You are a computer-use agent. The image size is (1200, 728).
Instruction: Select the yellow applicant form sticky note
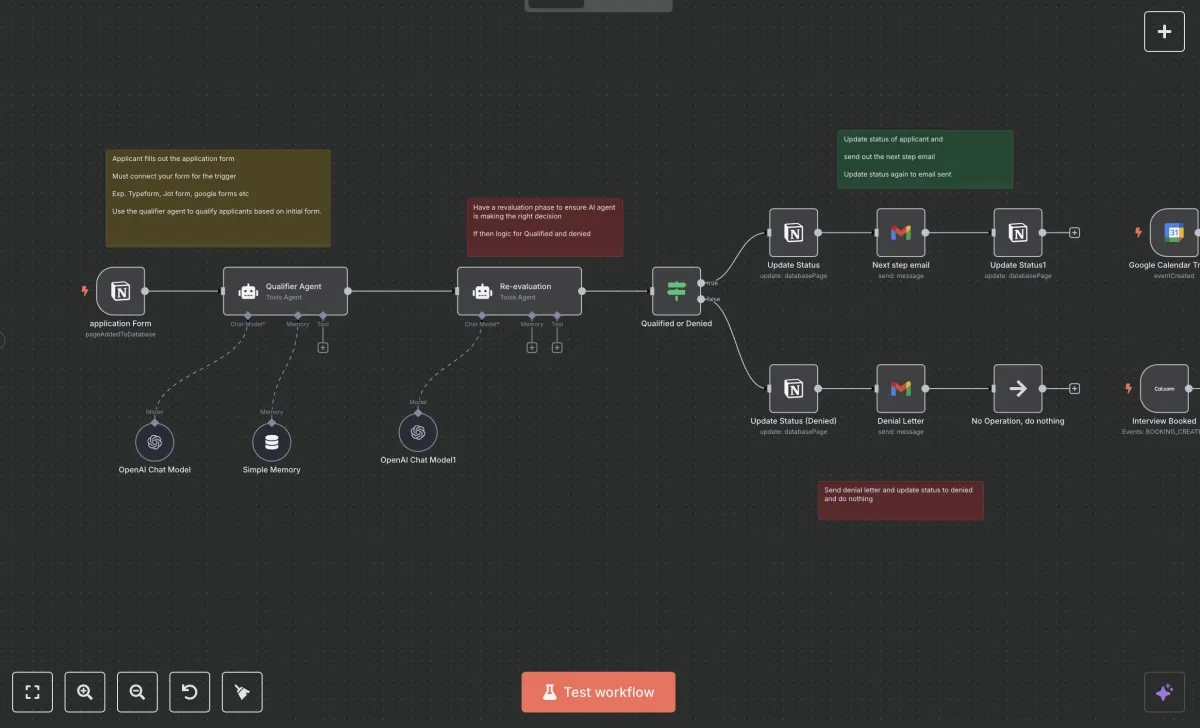click(218, 198)
